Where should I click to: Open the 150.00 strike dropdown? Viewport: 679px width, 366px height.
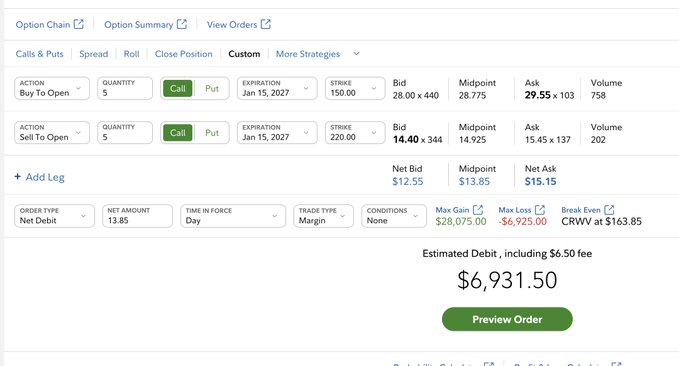(x=355, y=88)
